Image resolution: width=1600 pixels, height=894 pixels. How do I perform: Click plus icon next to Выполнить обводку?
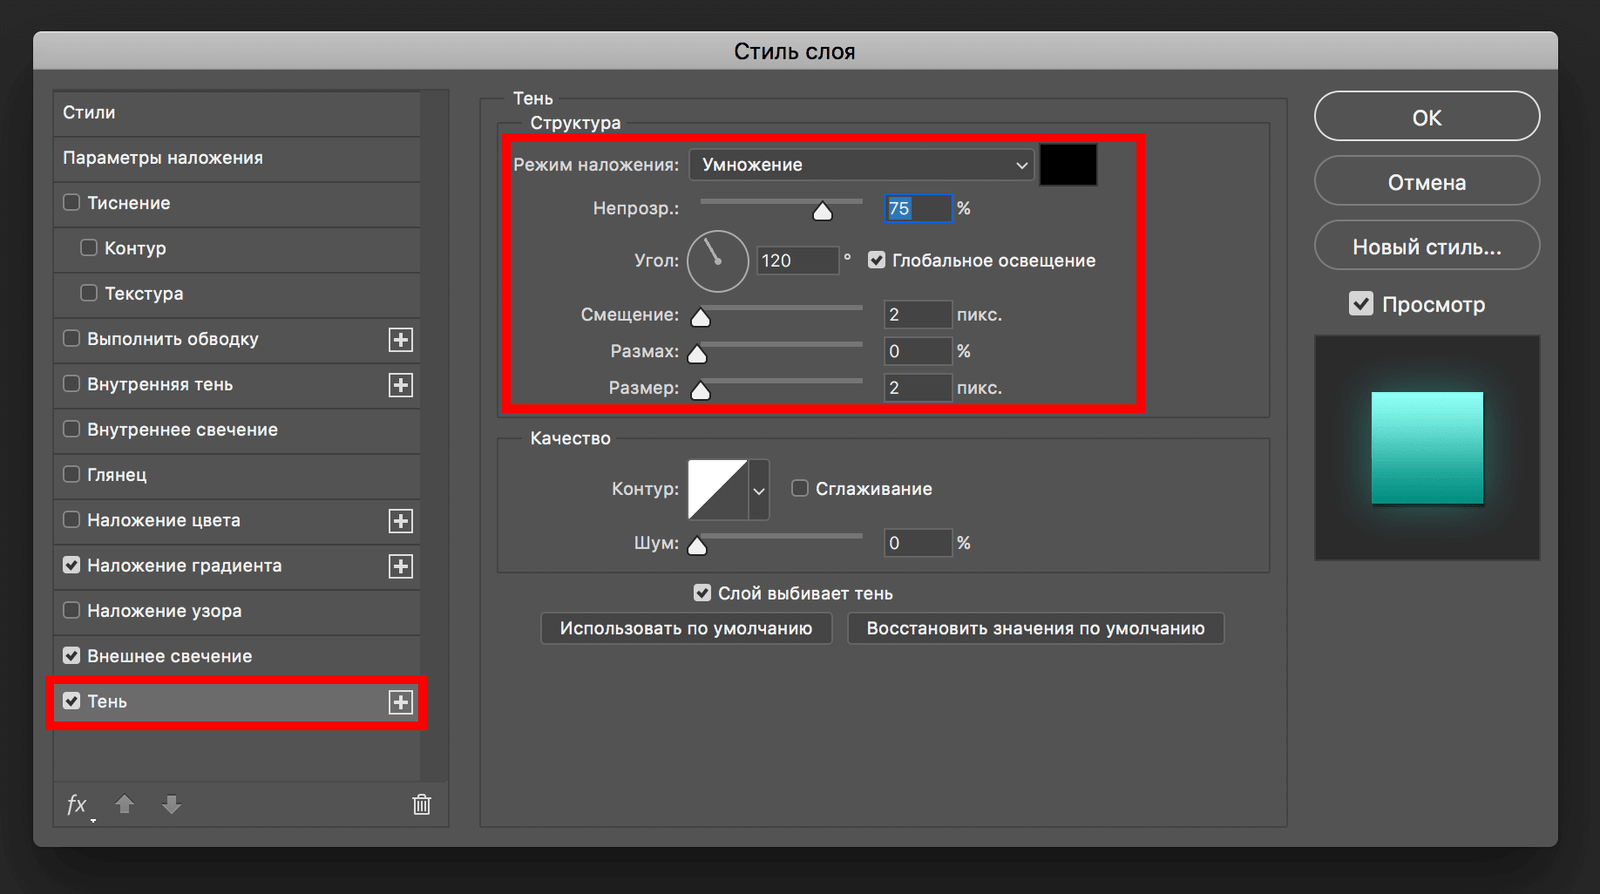tap(401, 340)
